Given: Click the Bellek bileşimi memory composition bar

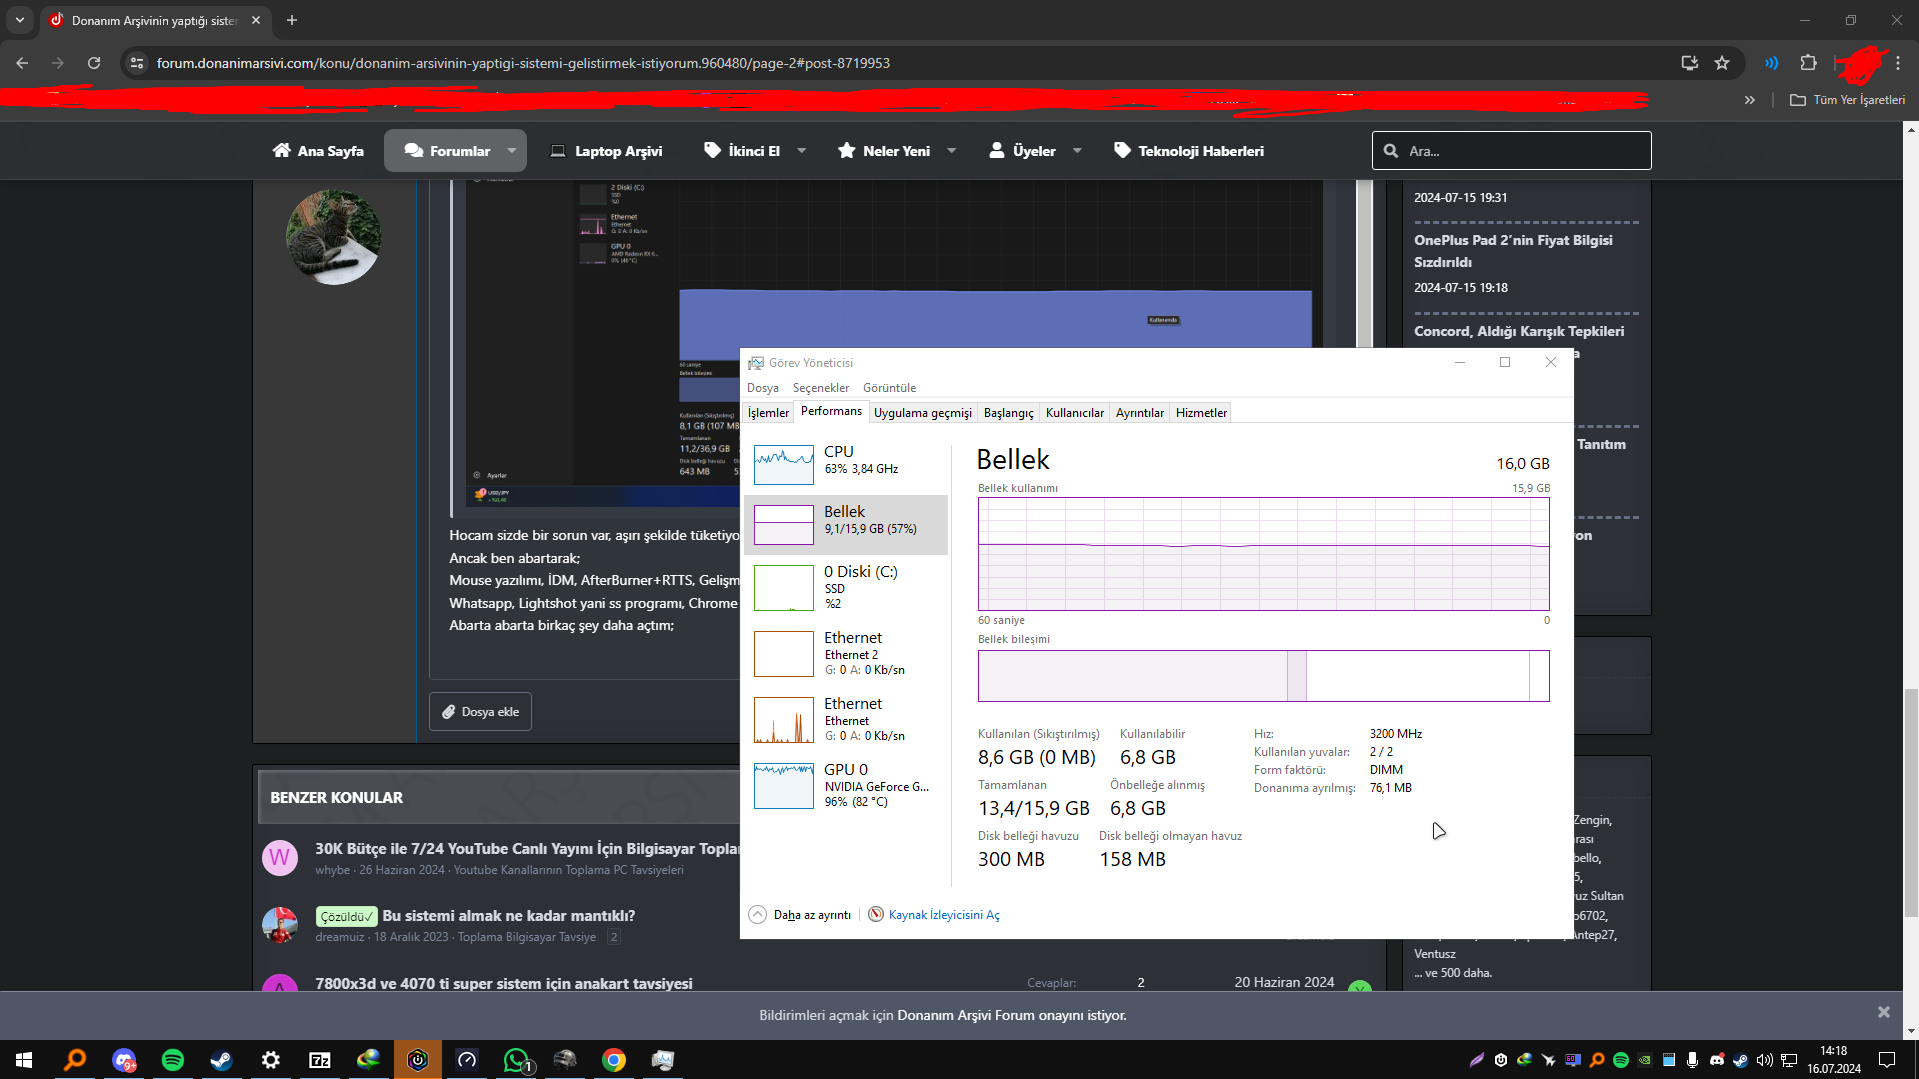Looking at the screenshot, I should pos(1263,676).
